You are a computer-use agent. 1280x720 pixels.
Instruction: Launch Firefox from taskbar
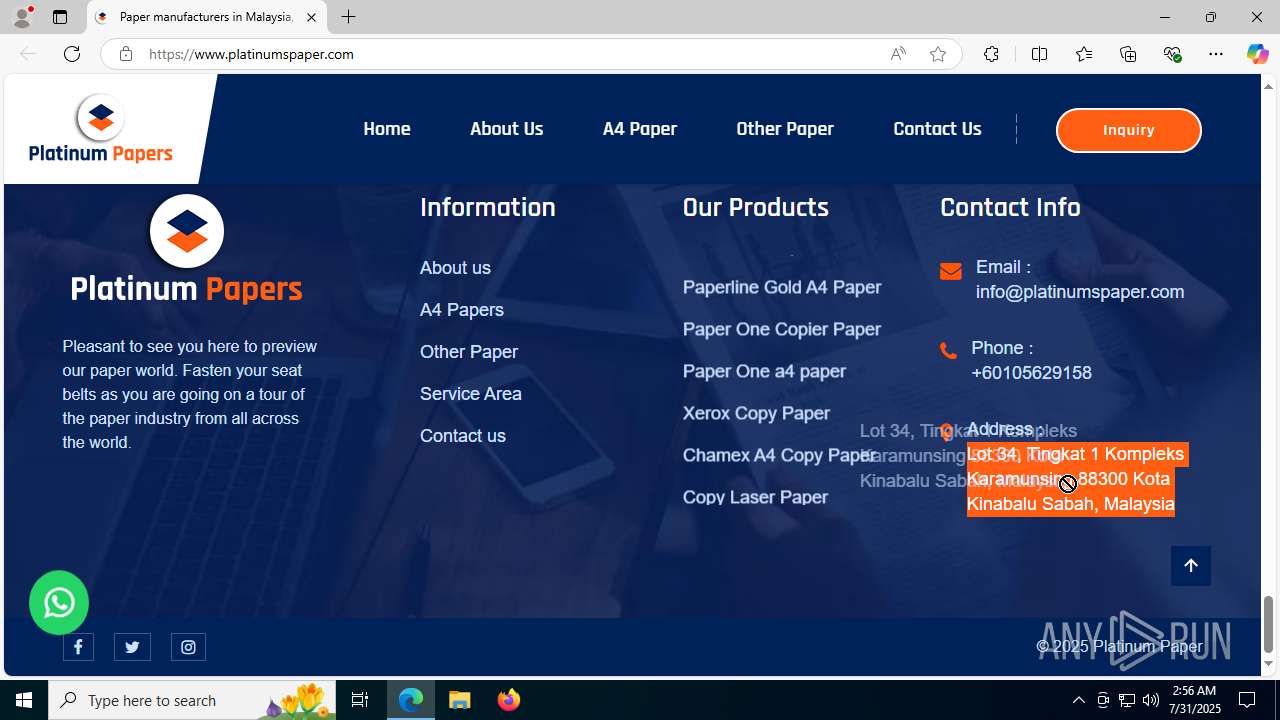pyautogui.click(x=509, y=700)
